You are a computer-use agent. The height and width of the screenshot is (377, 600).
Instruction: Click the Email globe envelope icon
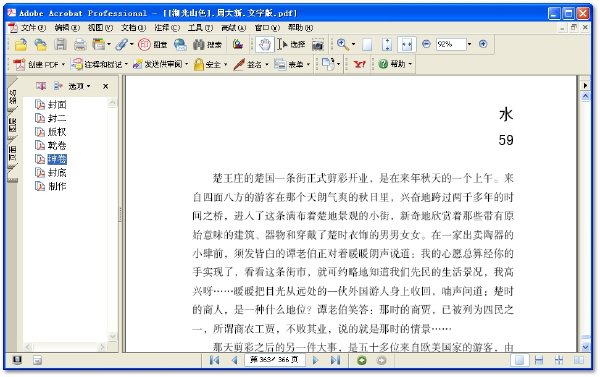[x=180, y=45]
